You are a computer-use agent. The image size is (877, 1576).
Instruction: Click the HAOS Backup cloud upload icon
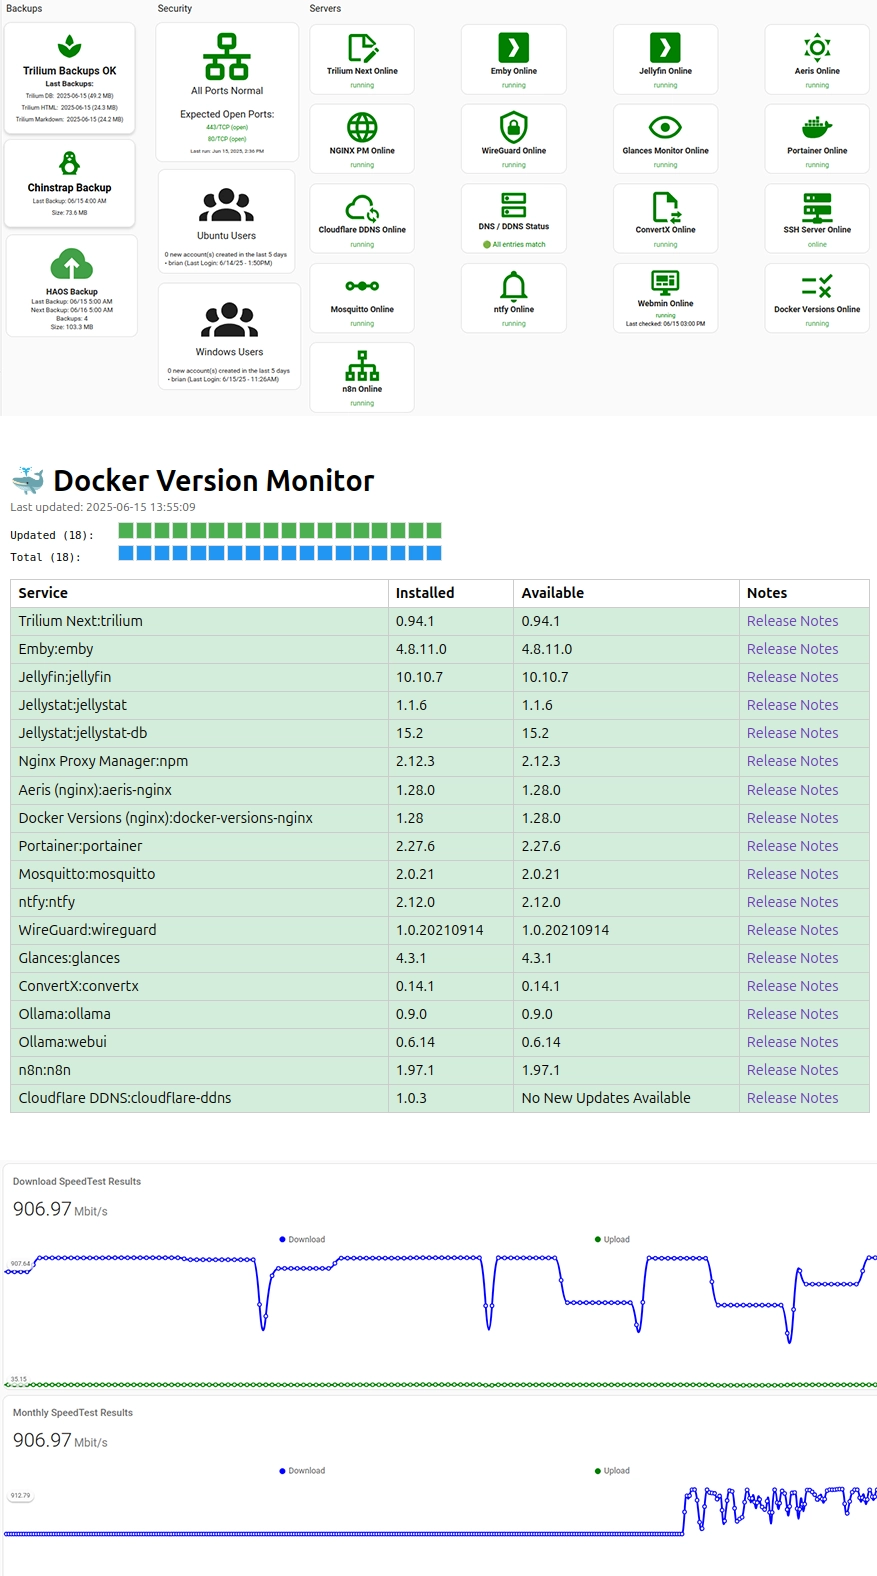pyautogui.click(x=71, y=266)
